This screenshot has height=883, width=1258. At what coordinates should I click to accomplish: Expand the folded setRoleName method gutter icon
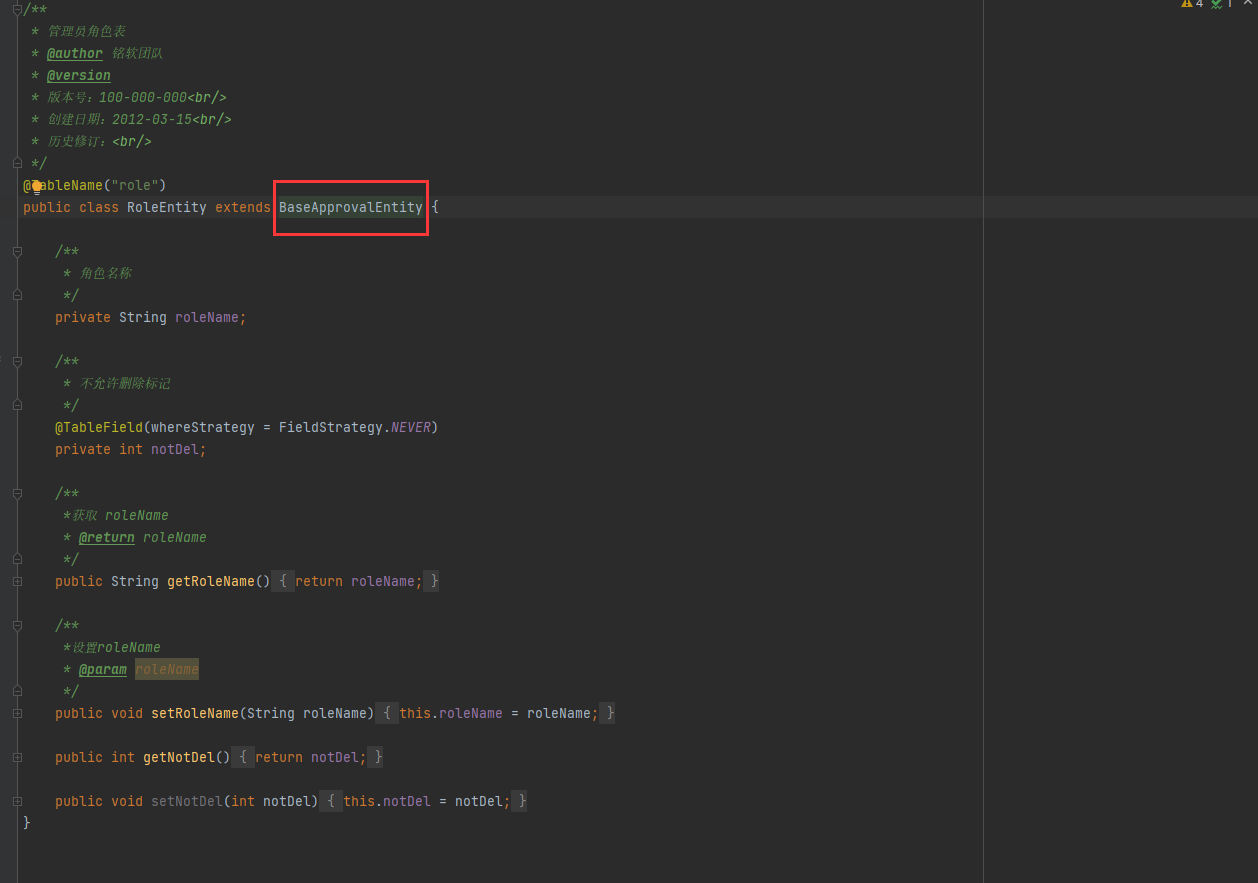17,713
